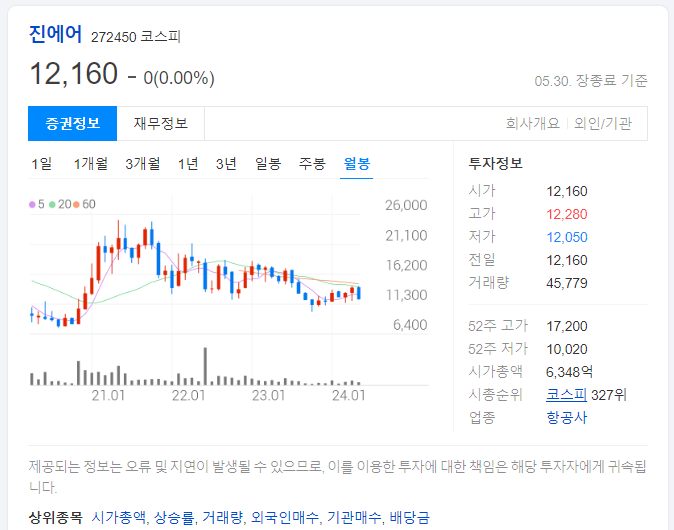674x530 pixels.
Task: Click the 52주 고가 value 17,200
Action: [x=567, y=326]
